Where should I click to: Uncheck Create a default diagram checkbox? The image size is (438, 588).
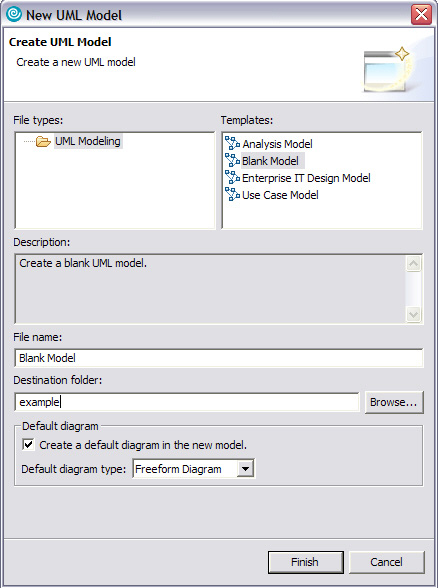(28, 445)
